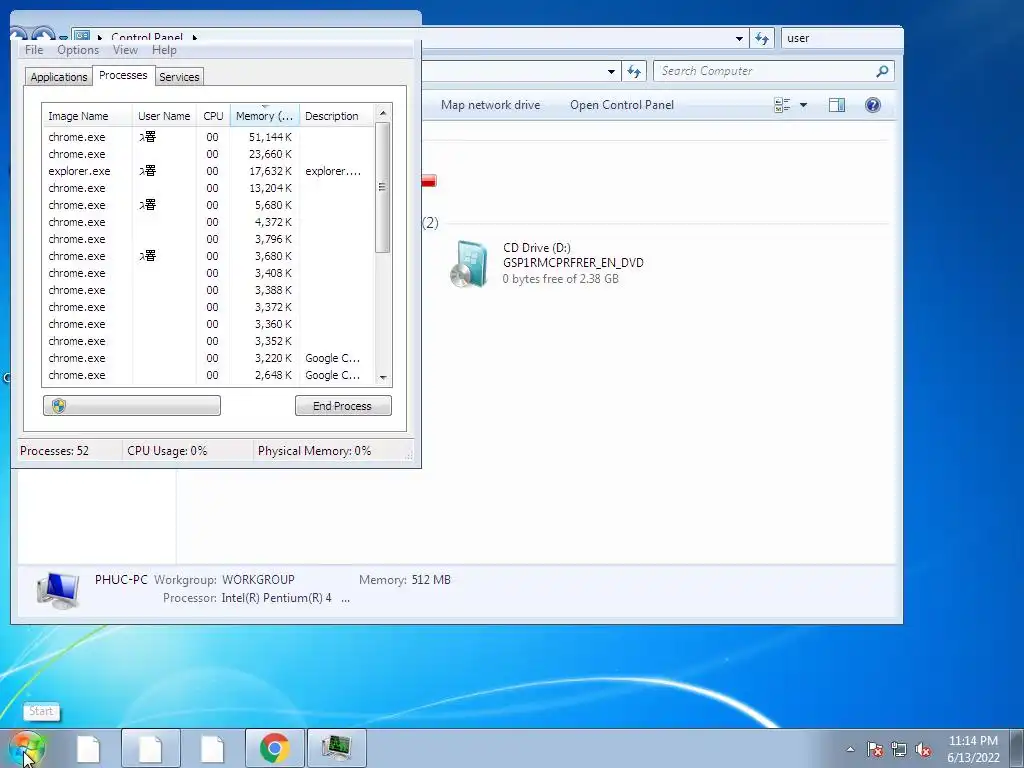Click Open Control Panel in Explorer toolbar
Image resolution: width=1024 pixels, height=768 pixels.
pos(622,105)
